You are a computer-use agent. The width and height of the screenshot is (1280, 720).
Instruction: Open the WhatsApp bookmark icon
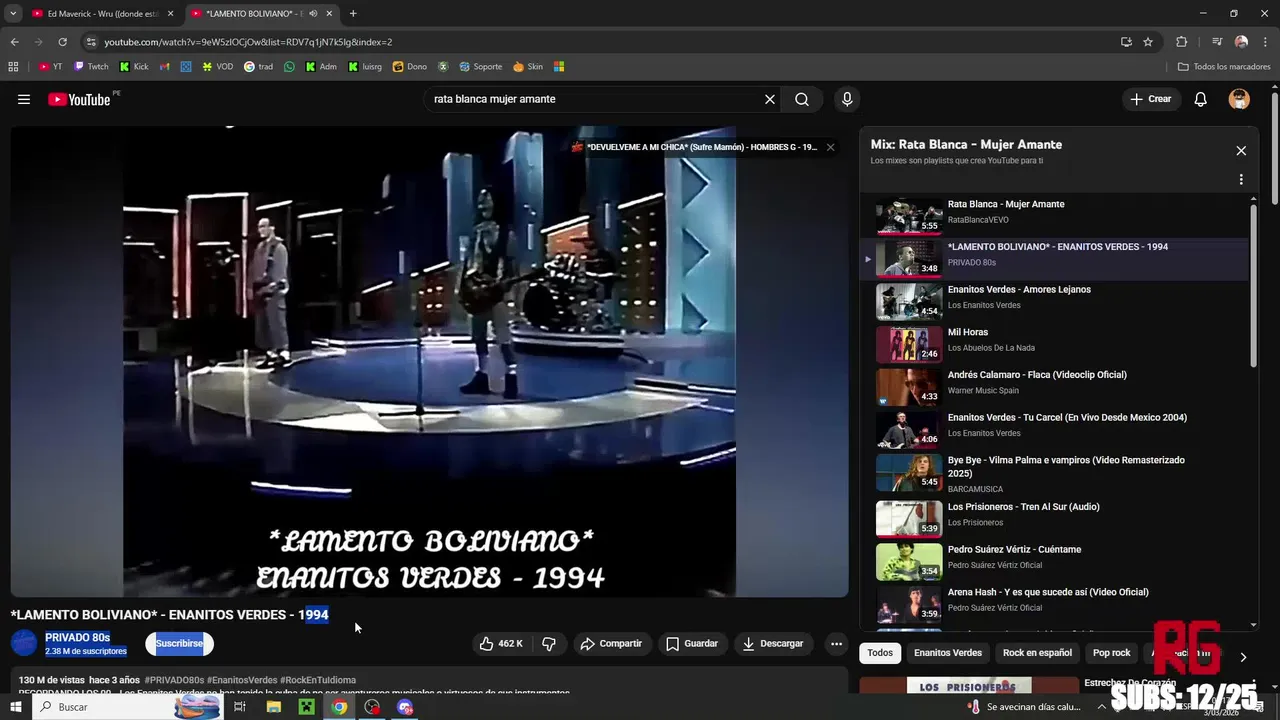pos(290,67)
